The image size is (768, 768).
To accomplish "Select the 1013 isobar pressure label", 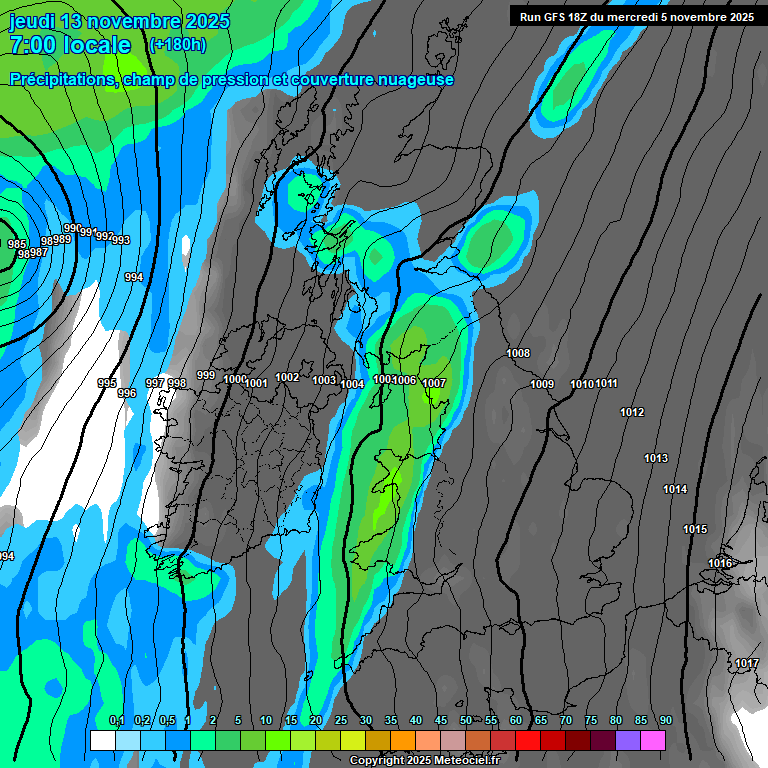I will point(656,458).
